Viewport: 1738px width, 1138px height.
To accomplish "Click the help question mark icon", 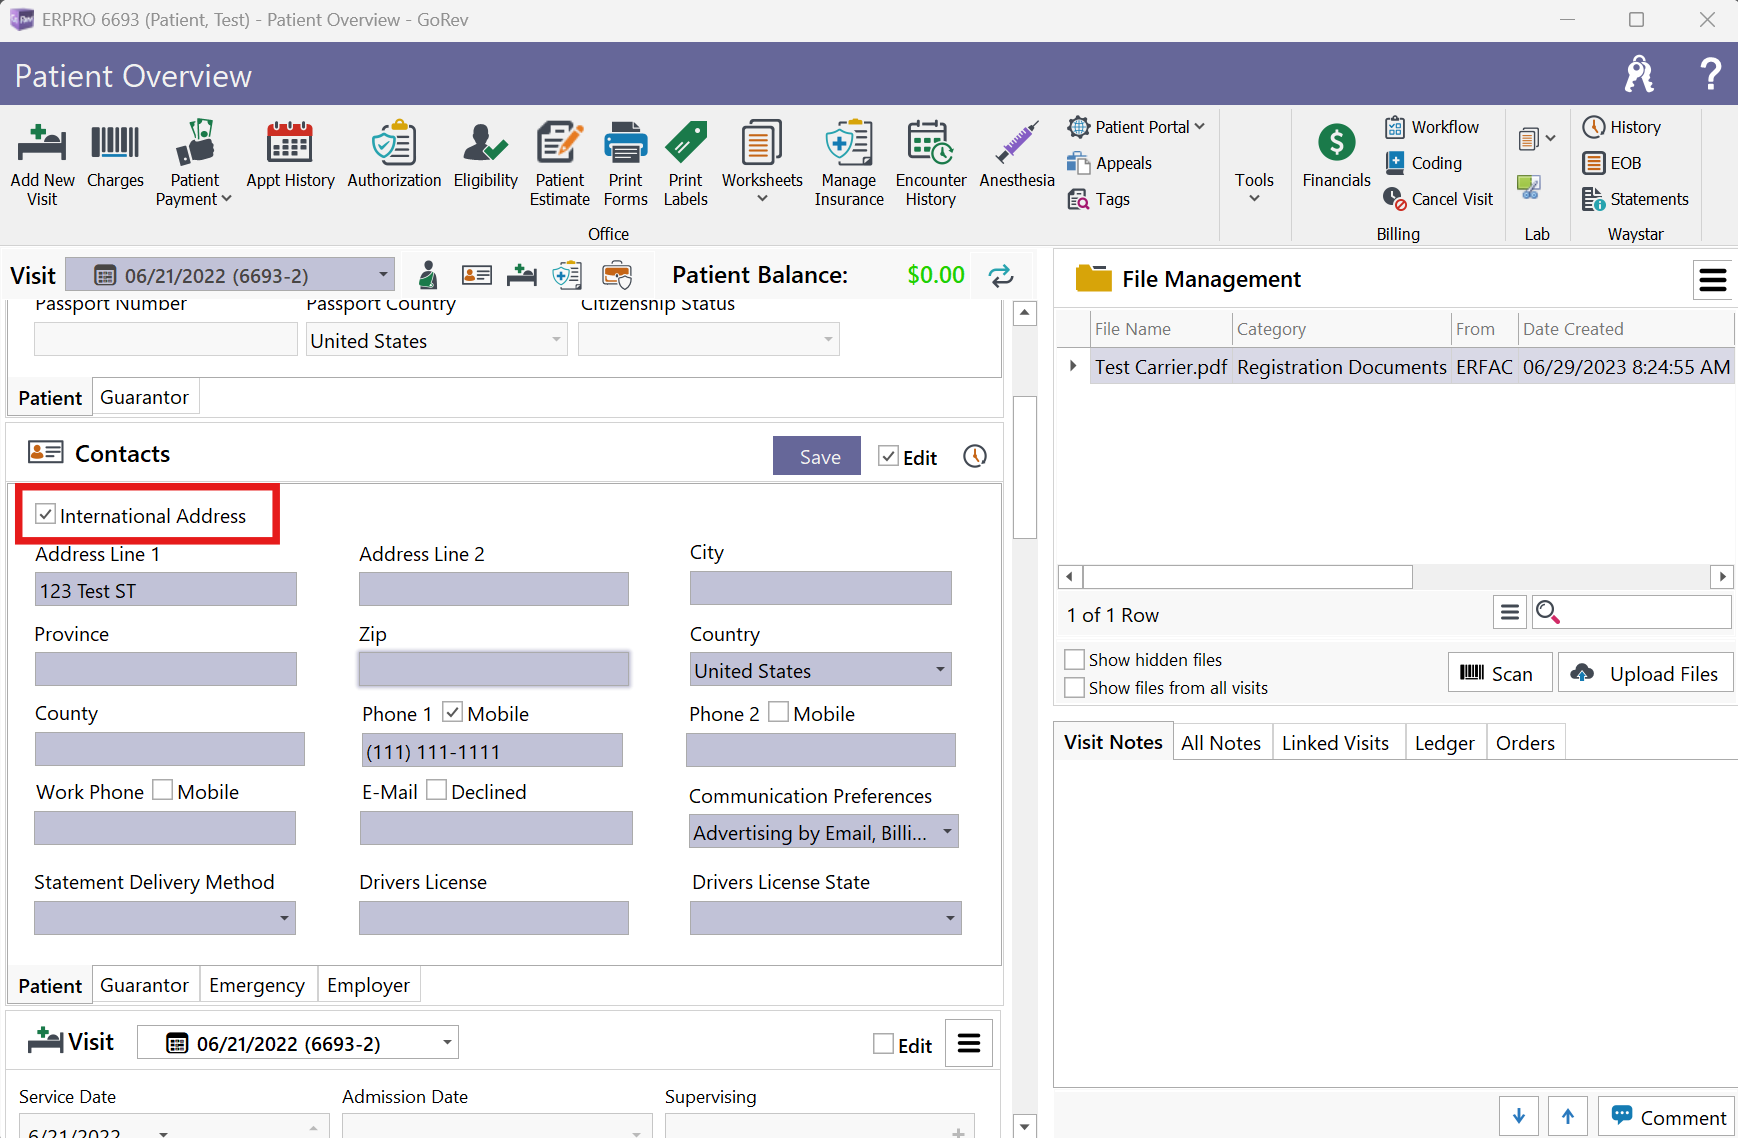I will [x=1711, y=74].
